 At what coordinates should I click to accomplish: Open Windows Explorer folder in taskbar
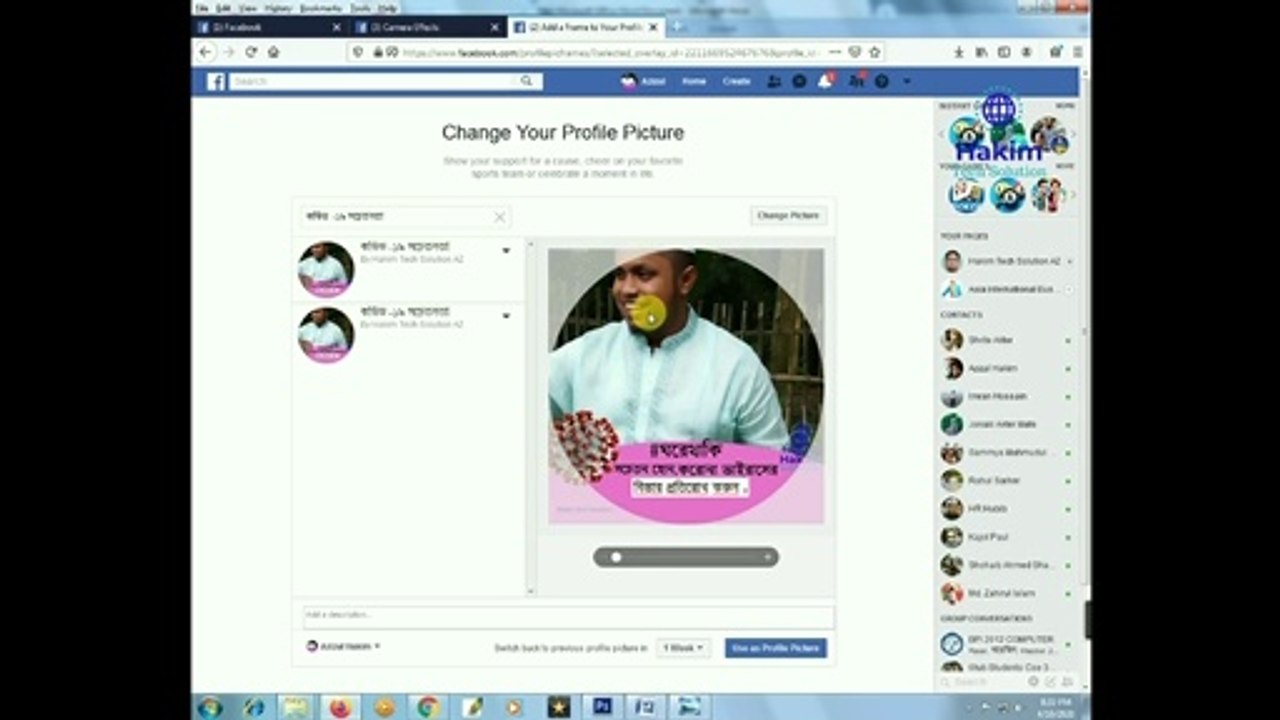click(x=296, y=707)
